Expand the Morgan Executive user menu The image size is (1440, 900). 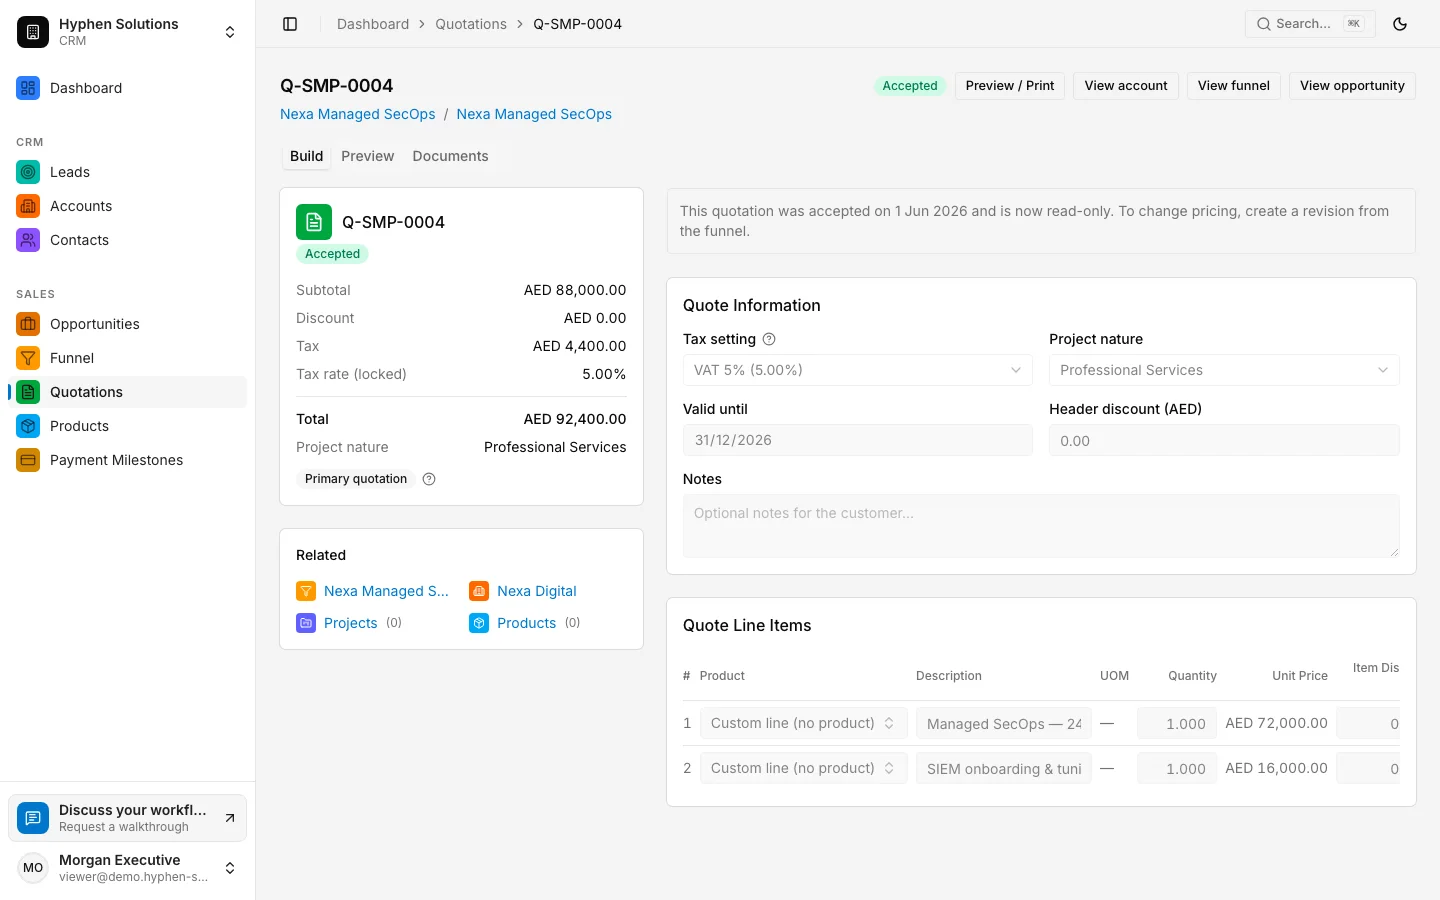230,868
